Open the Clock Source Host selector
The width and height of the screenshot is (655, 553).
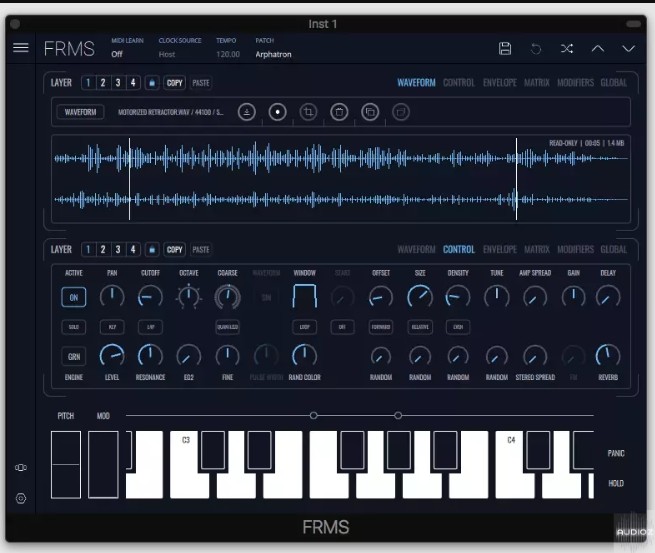click(167, 54)
